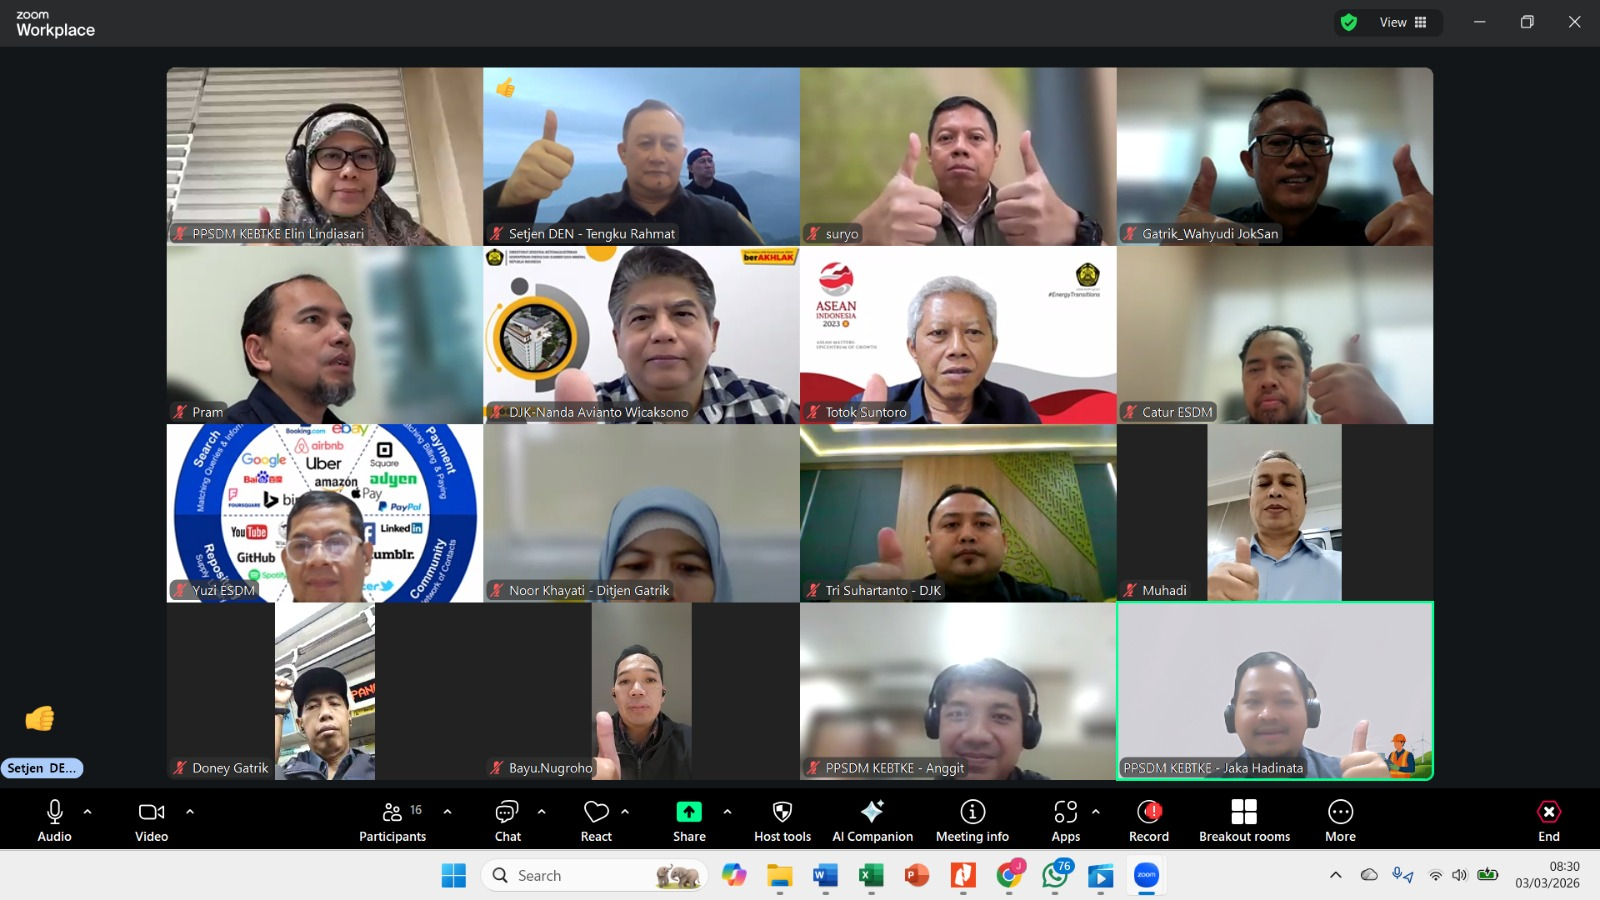Open the Chat panel
Viewport: 1600px width, 900px height.
pos(507,820)
